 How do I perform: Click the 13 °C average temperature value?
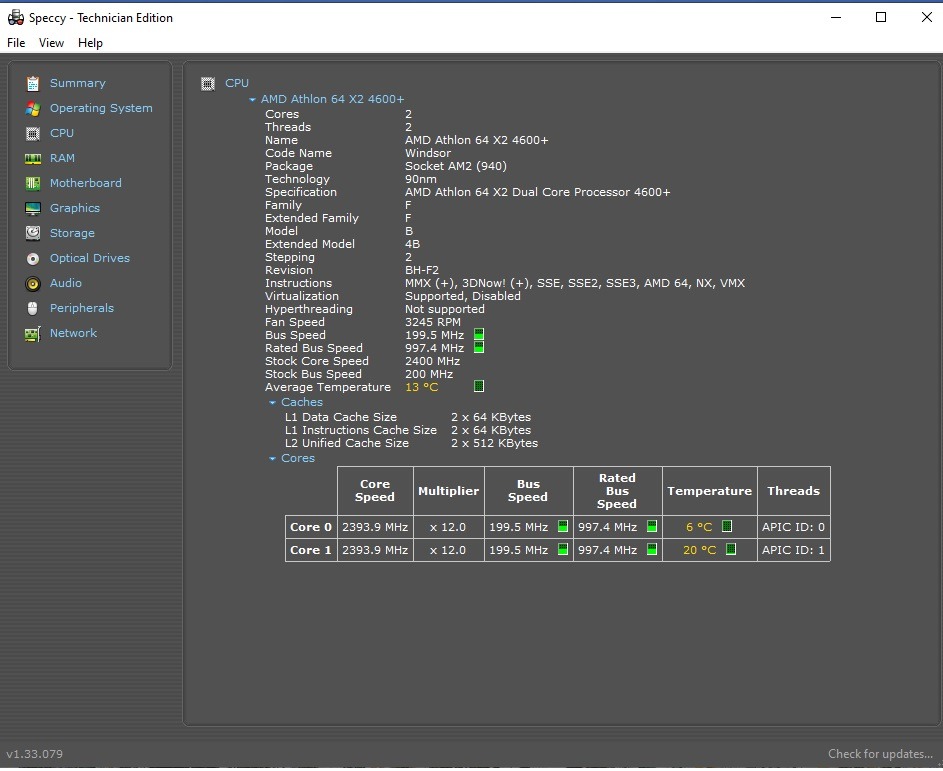pos(422,387)
